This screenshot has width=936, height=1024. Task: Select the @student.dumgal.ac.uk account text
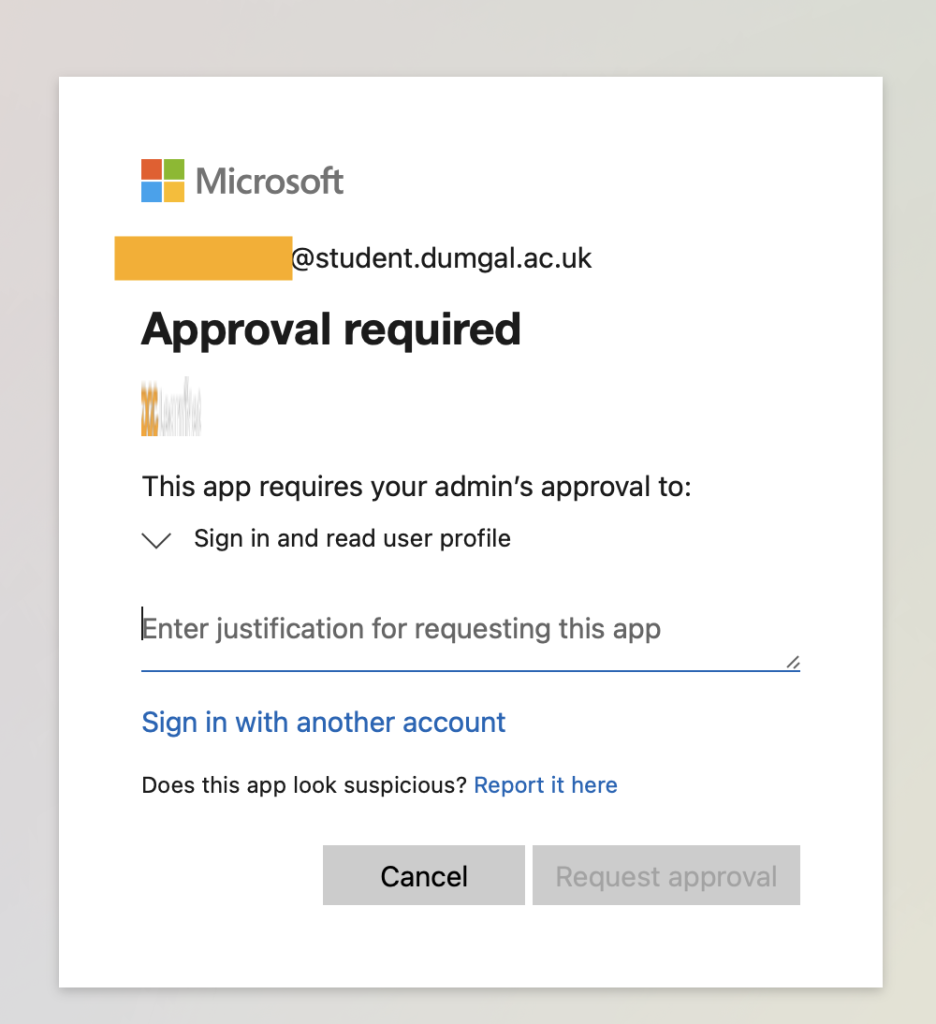pyautogui.click(x=441, y=259)
